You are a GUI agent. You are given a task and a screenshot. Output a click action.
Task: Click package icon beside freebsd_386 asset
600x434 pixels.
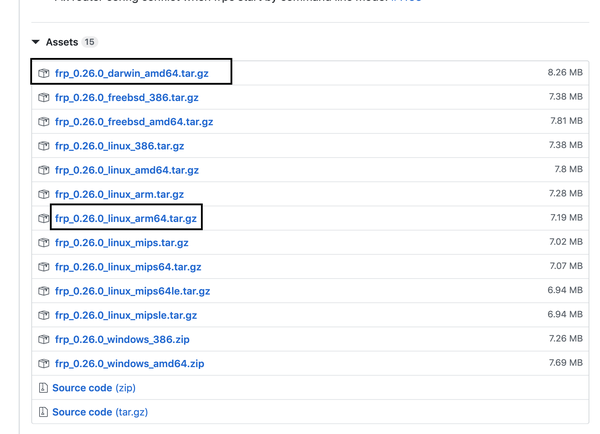click(44, 98)
